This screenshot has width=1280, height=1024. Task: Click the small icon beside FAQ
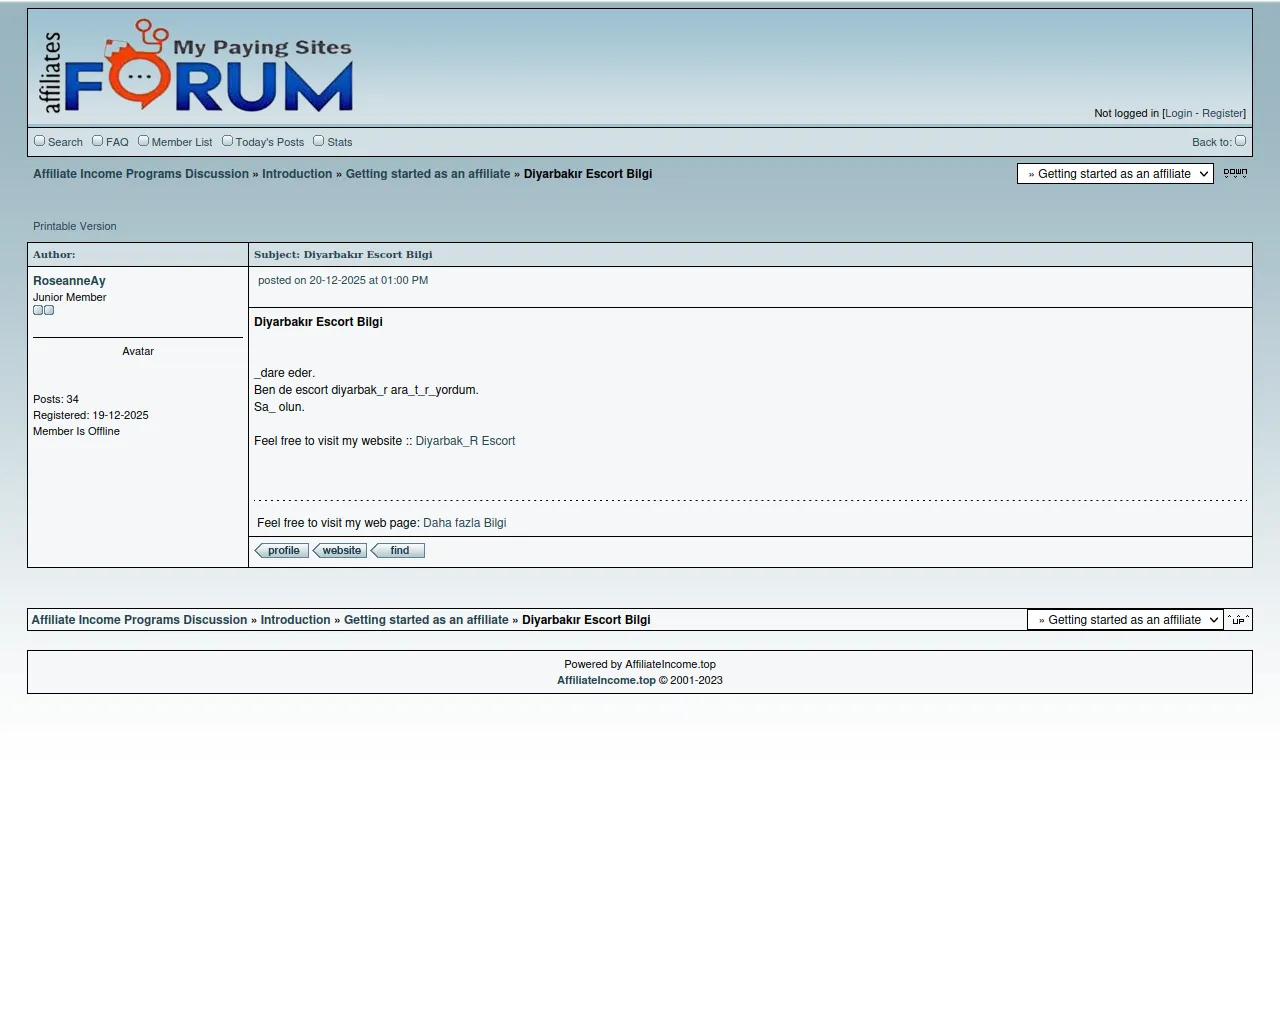pyautogui.click(x=98, y=141)
